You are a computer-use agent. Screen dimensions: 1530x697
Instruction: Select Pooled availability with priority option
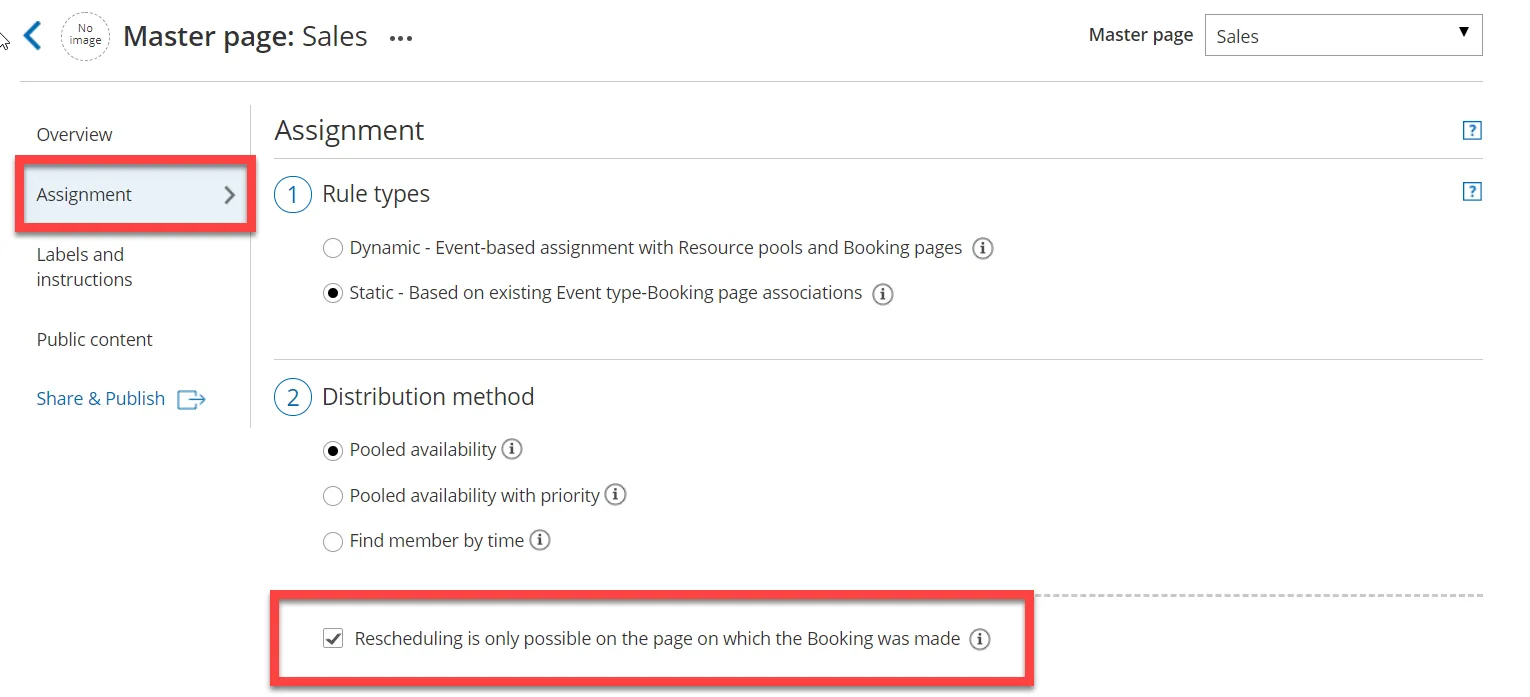[333, 496]
